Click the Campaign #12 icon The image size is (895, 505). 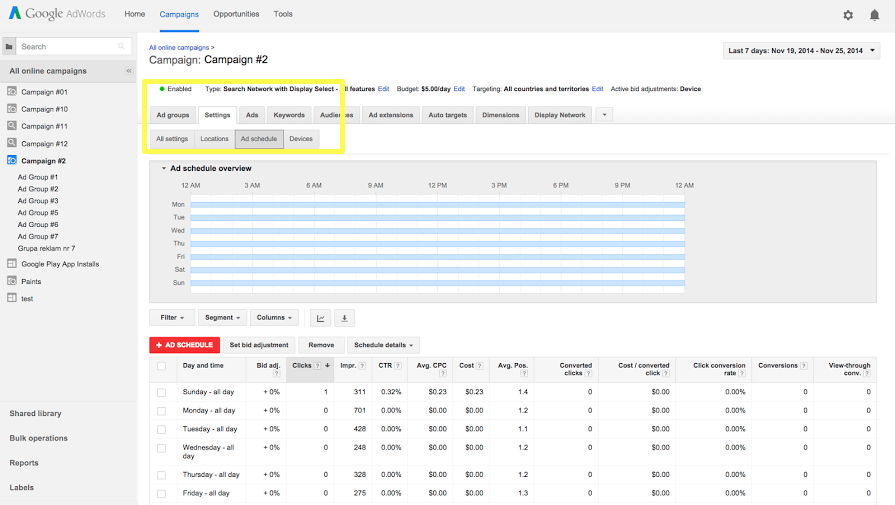pyautogui.click(x=11, y=143)
